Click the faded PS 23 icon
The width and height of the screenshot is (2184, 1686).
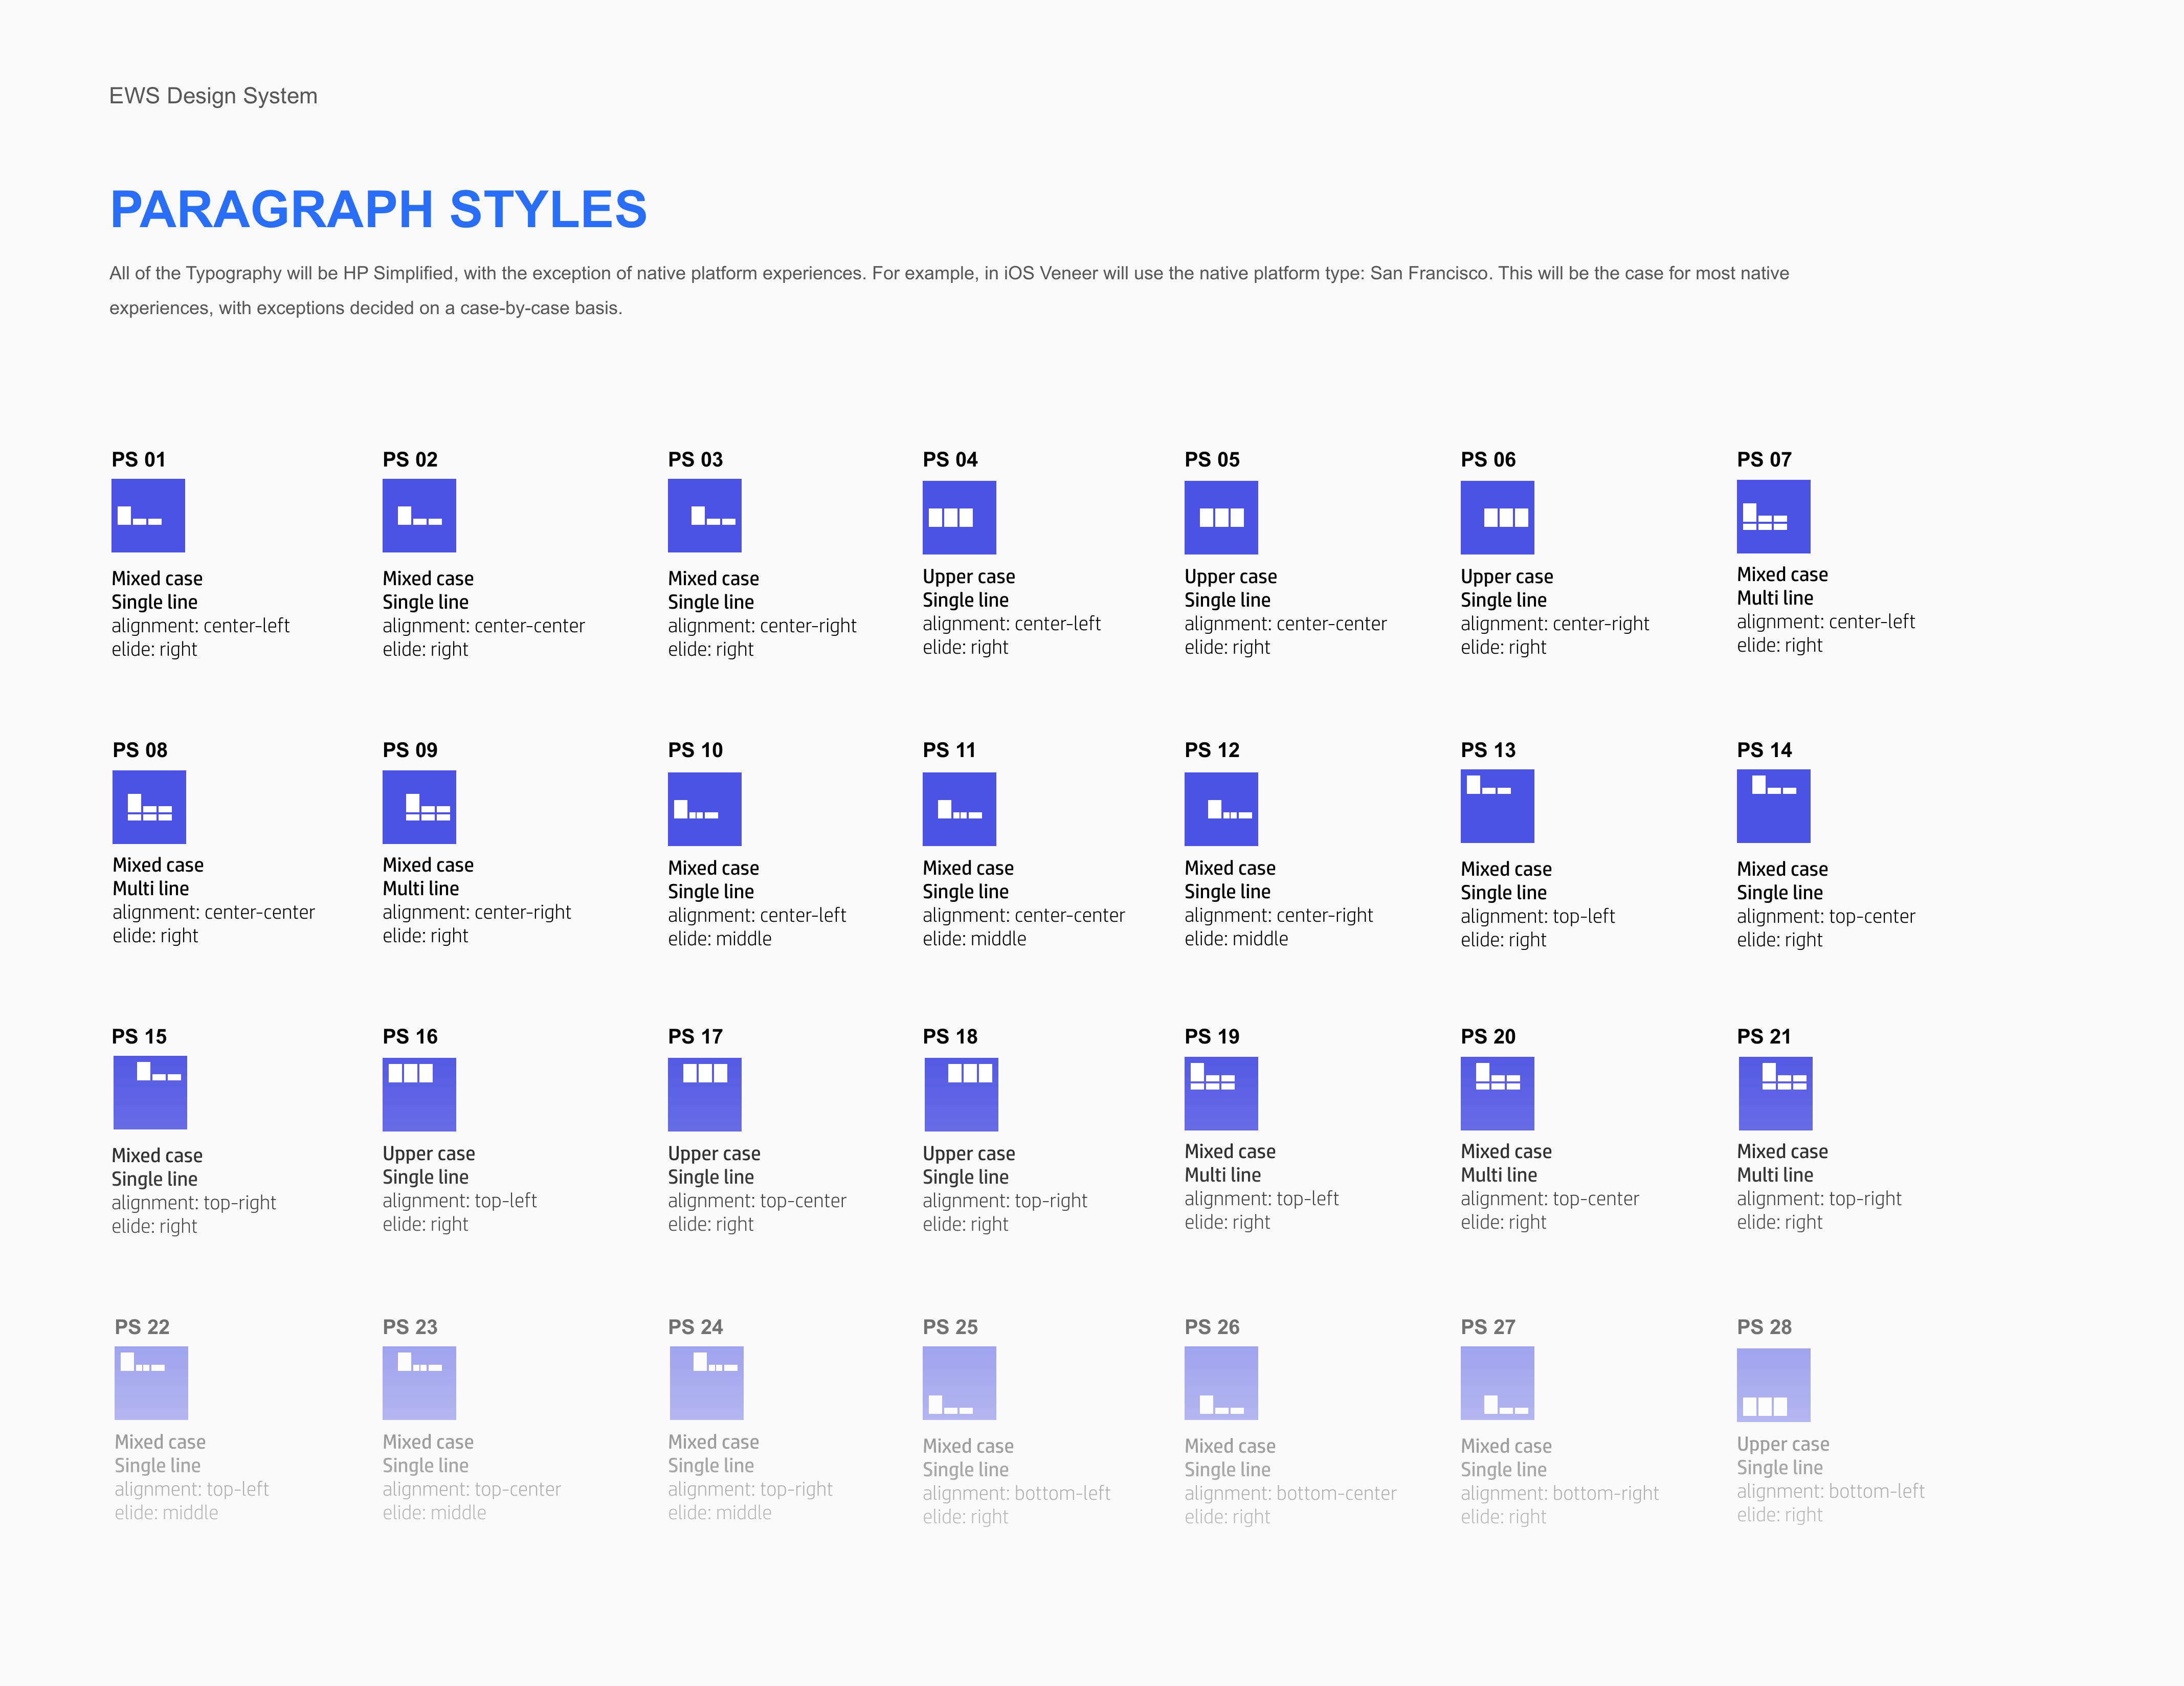coord(419,1383)
